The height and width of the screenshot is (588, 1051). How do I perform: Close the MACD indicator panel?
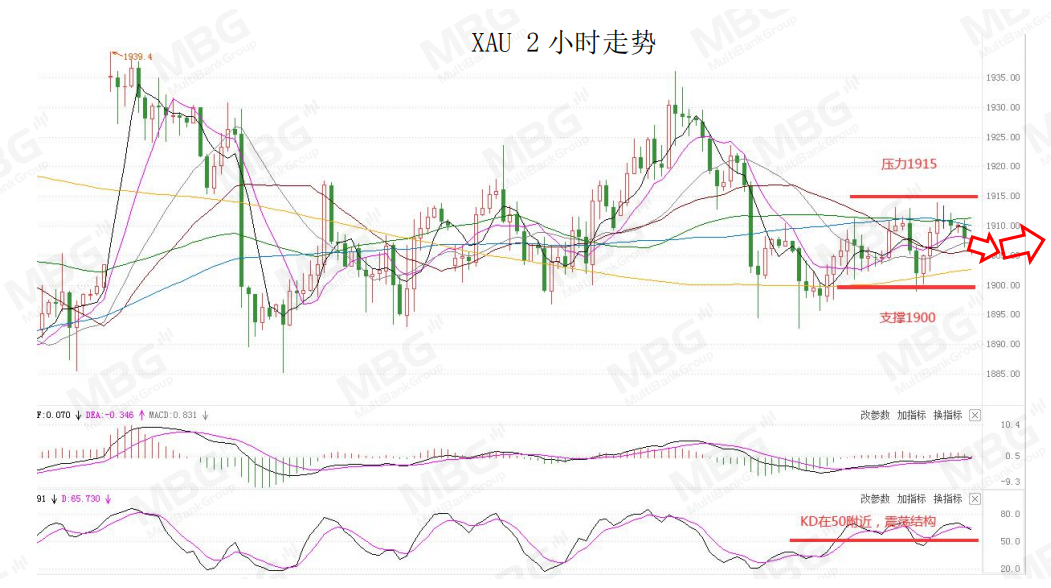point(975,415)
